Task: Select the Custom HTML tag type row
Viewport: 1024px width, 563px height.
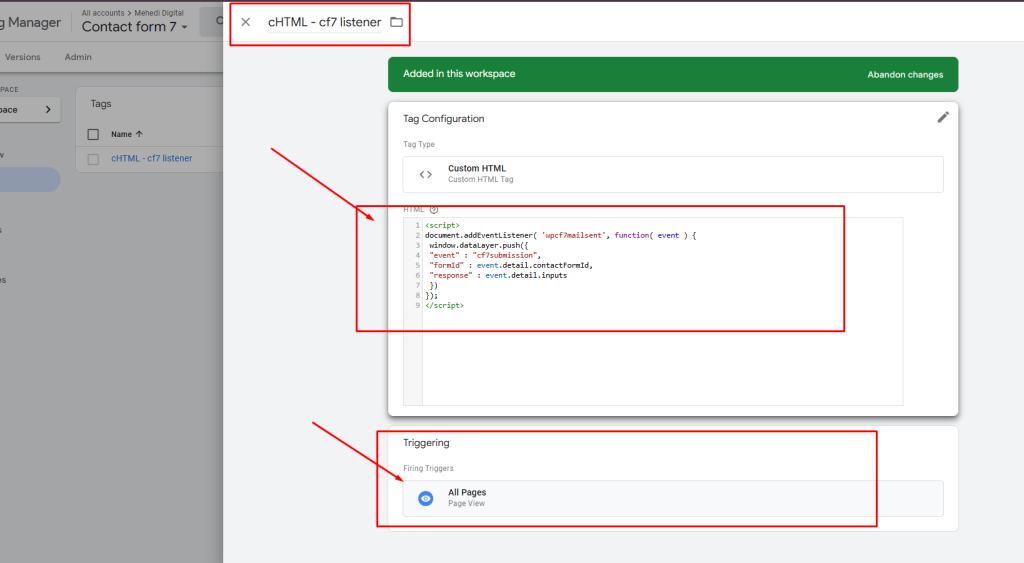Action: pyautogui.click(x=673, y=174)
